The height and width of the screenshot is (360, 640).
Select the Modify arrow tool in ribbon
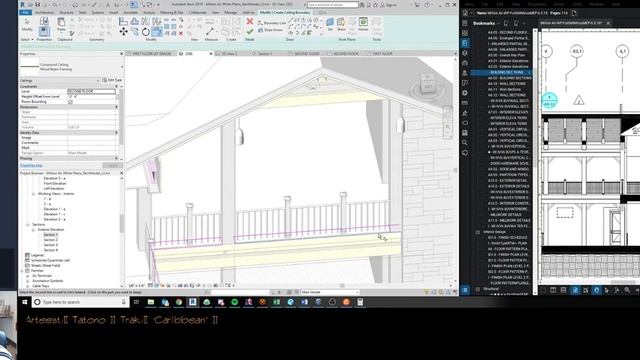coord(27,24)
